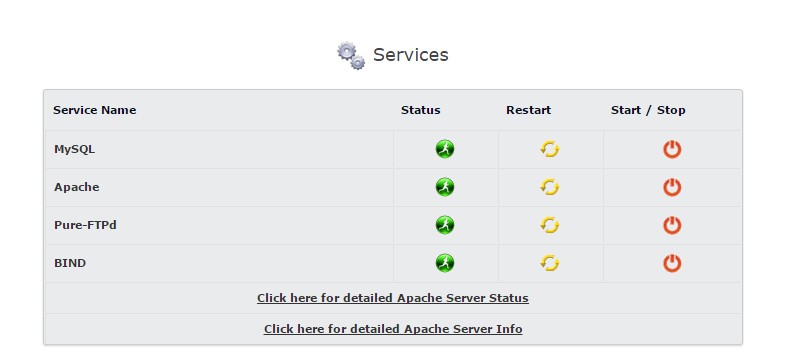
Task: Restart the Pure-FTPd service
Action: point(549,225)
